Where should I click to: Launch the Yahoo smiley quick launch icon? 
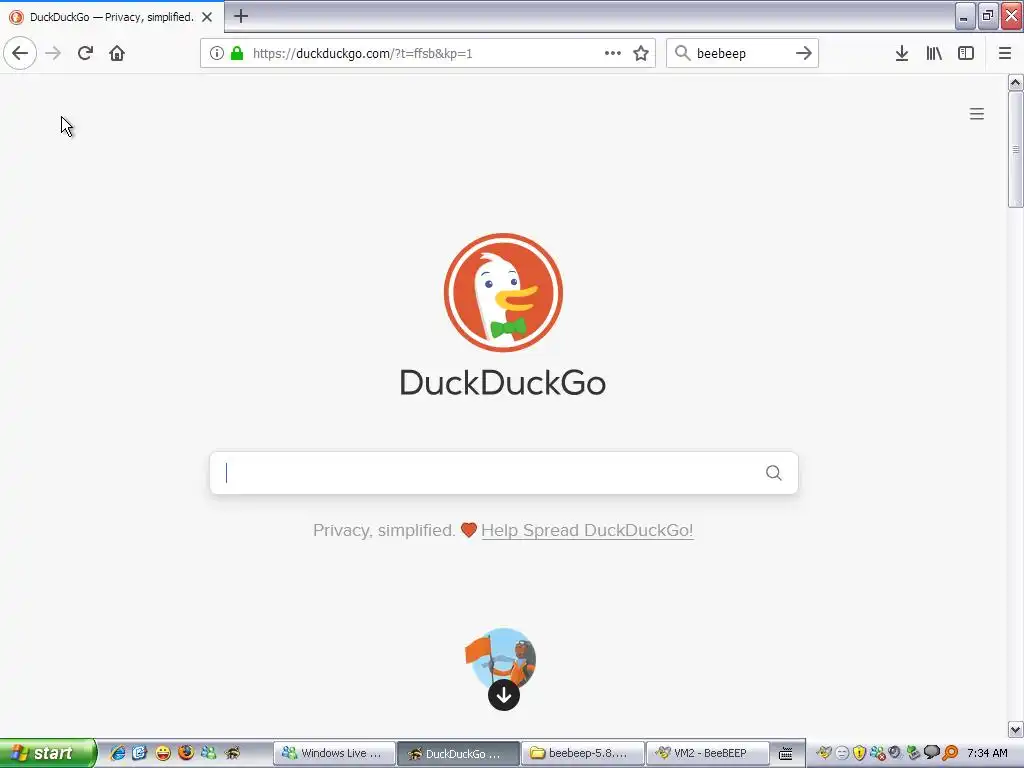click(163, 753)
